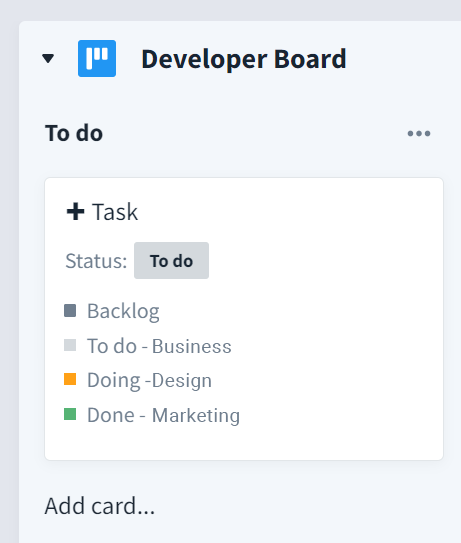
Task: Click the orange Doing color square
Action: [70, 379]
